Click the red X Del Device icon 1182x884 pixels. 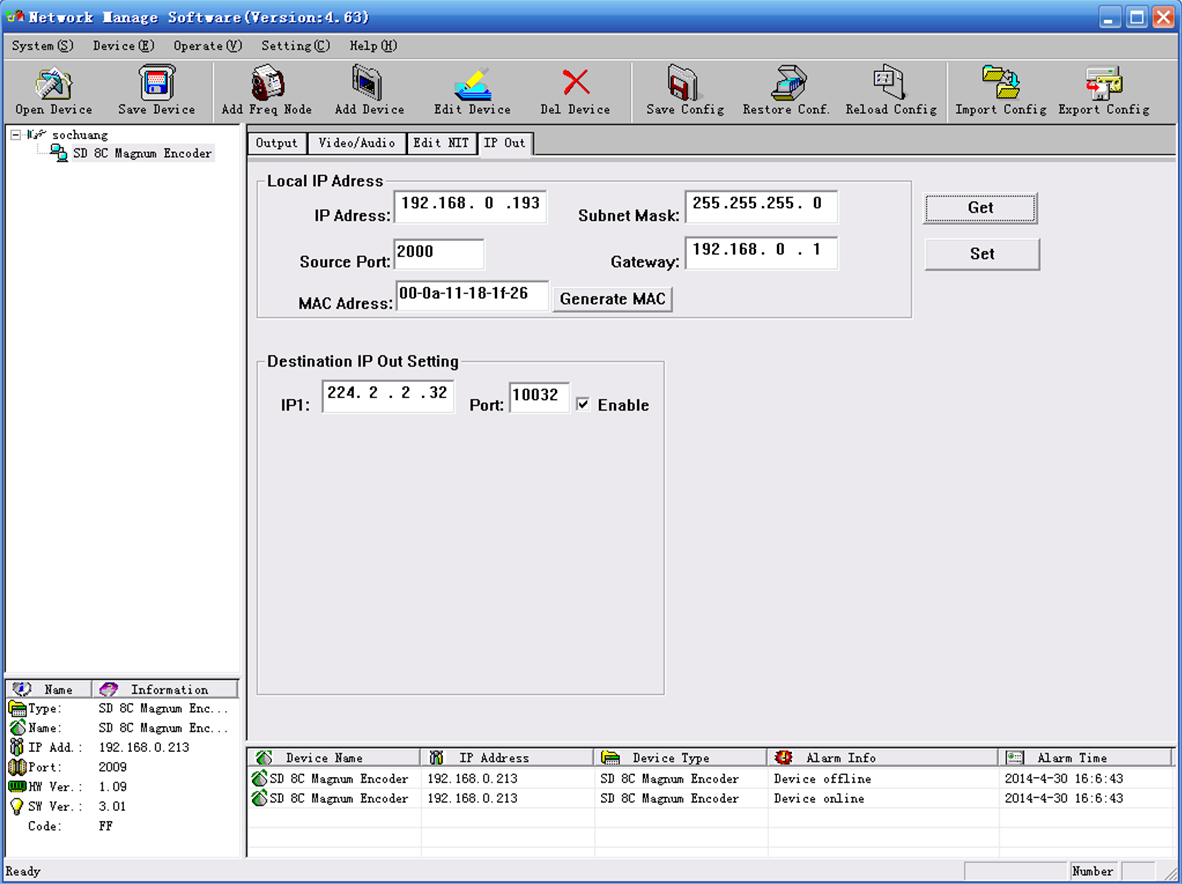pyautogui.click(x=576, y=84)
